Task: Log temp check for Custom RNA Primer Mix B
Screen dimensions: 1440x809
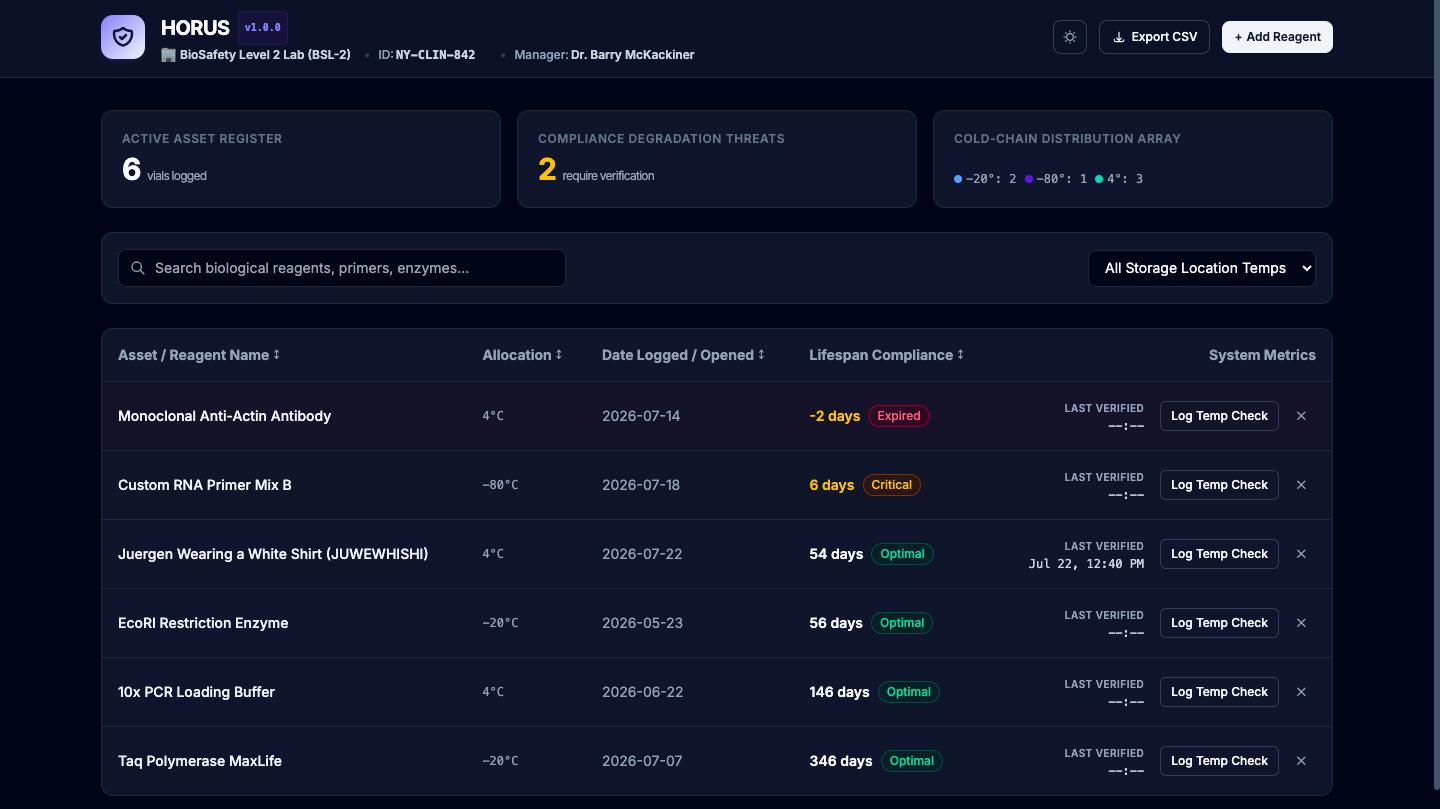Action: tap(1219, 485)
